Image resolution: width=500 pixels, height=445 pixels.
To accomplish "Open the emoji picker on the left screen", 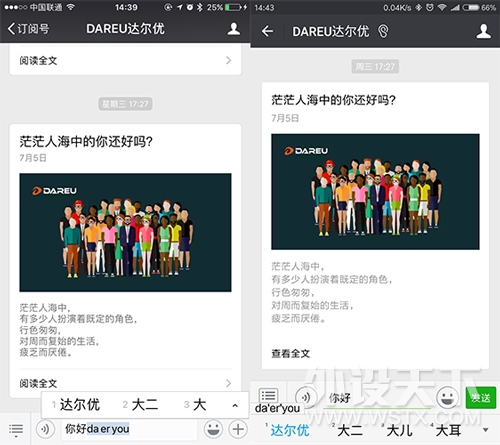I will [x=213, y=429].
